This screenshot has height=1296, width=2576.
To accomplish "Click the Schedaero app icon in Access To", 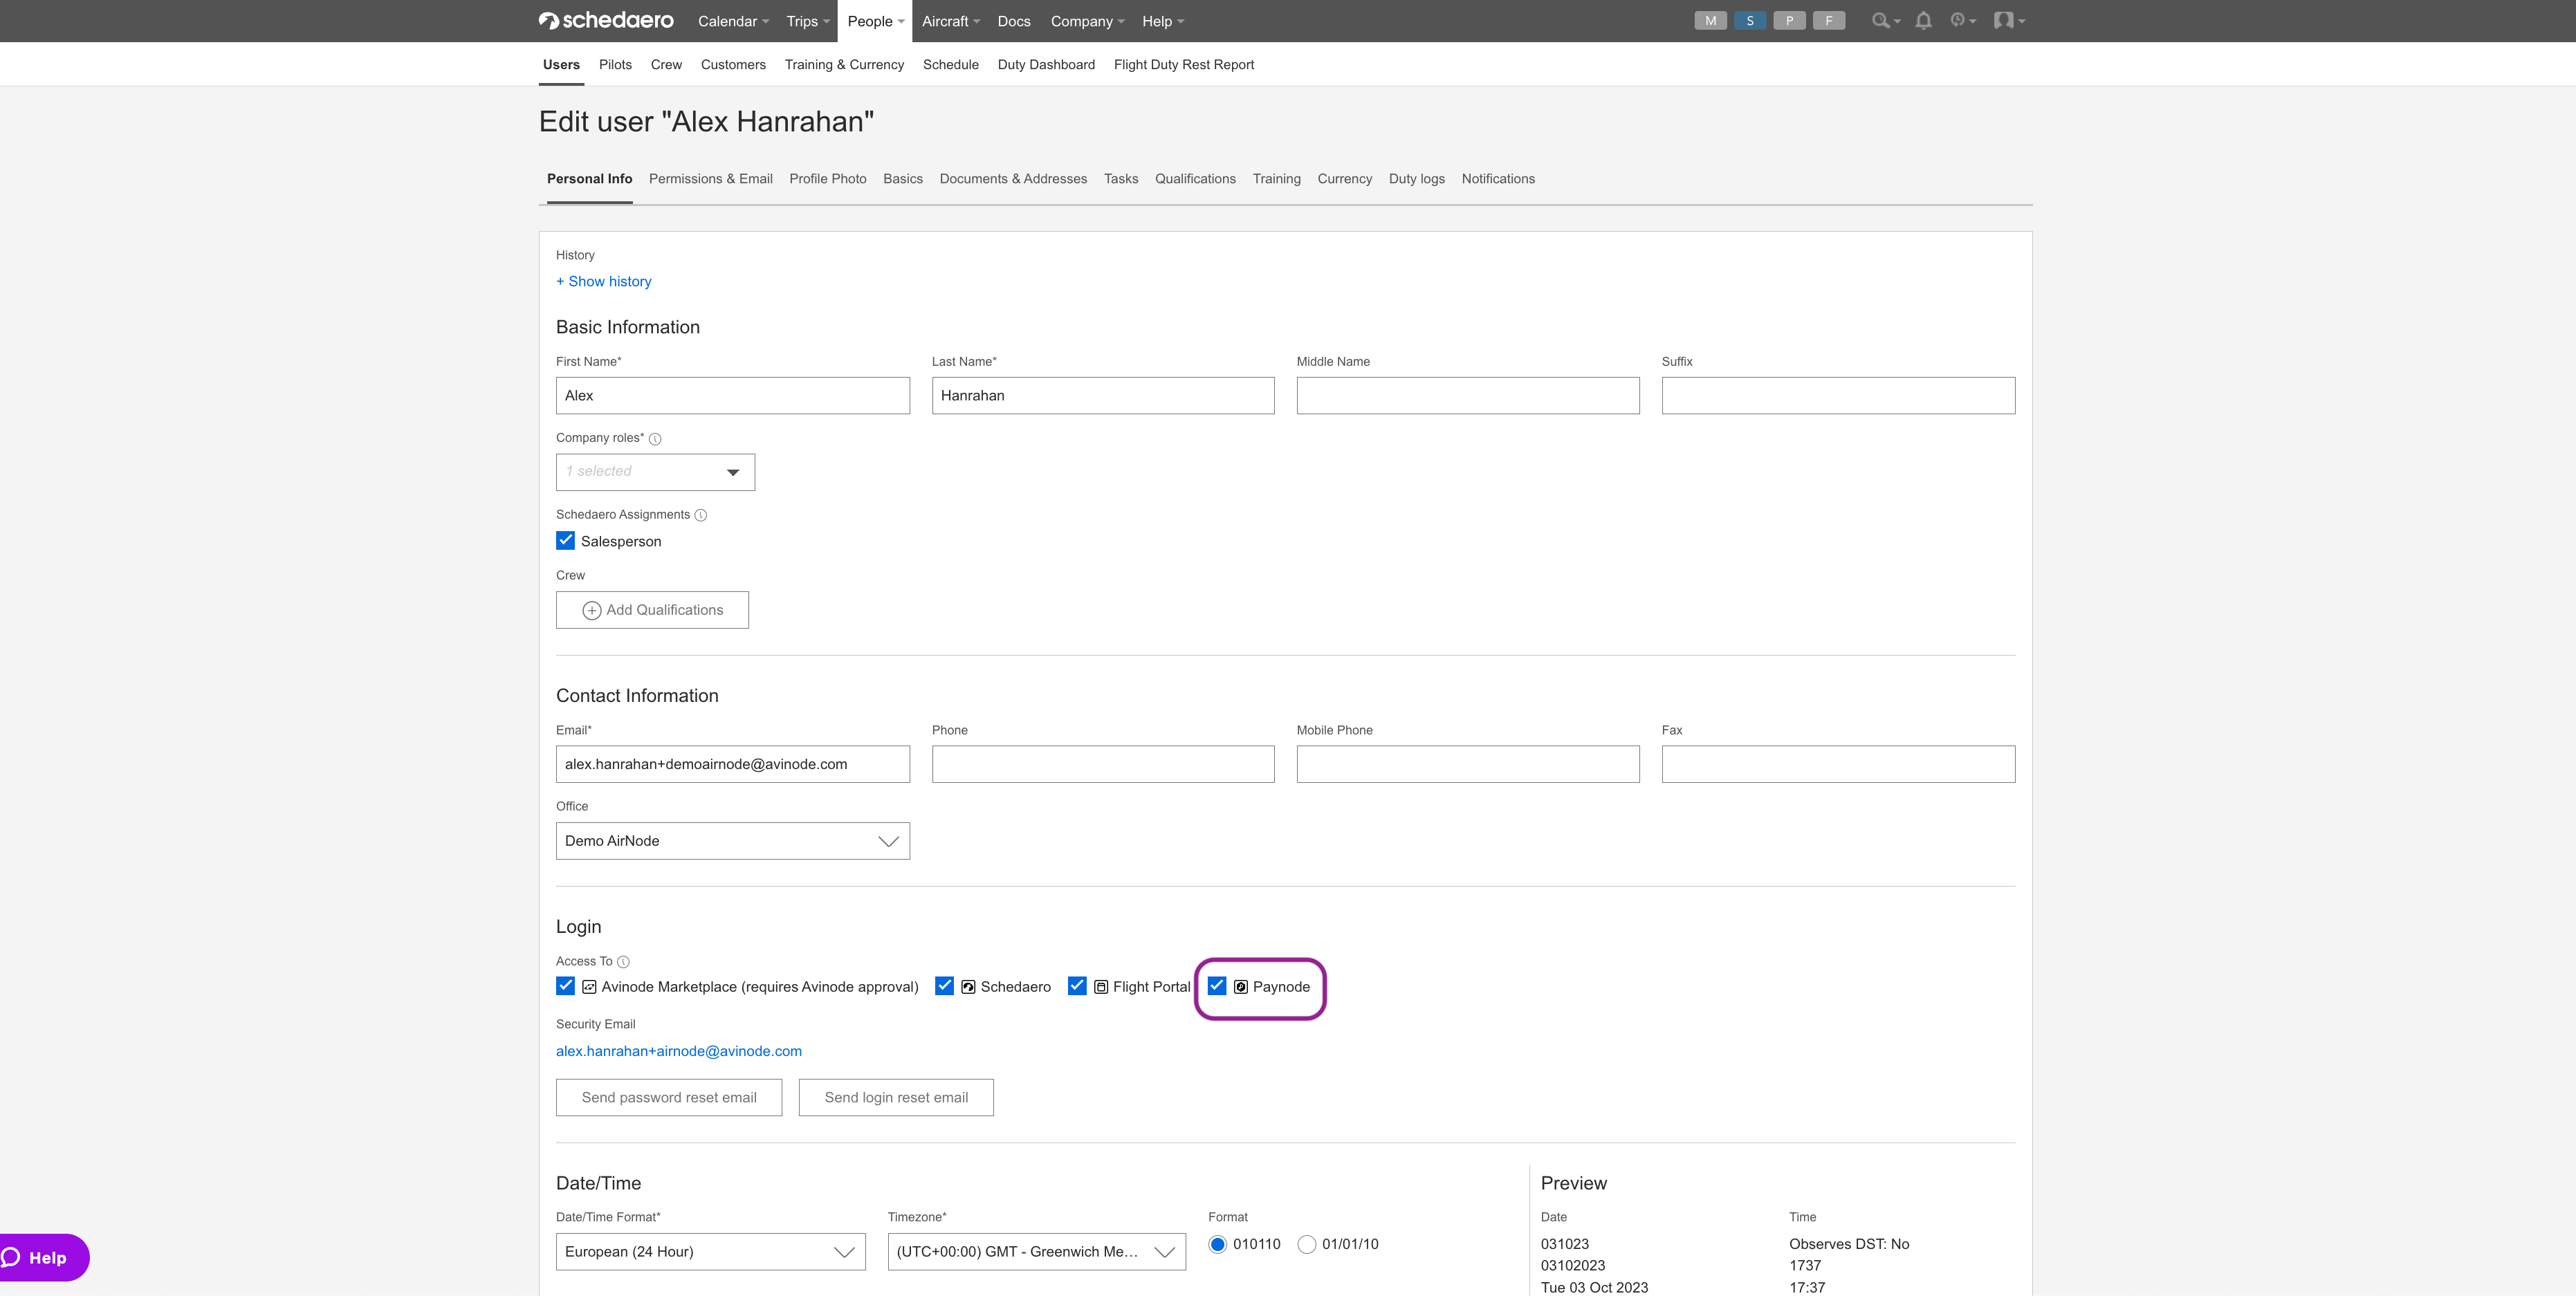I will coord(968,987).
